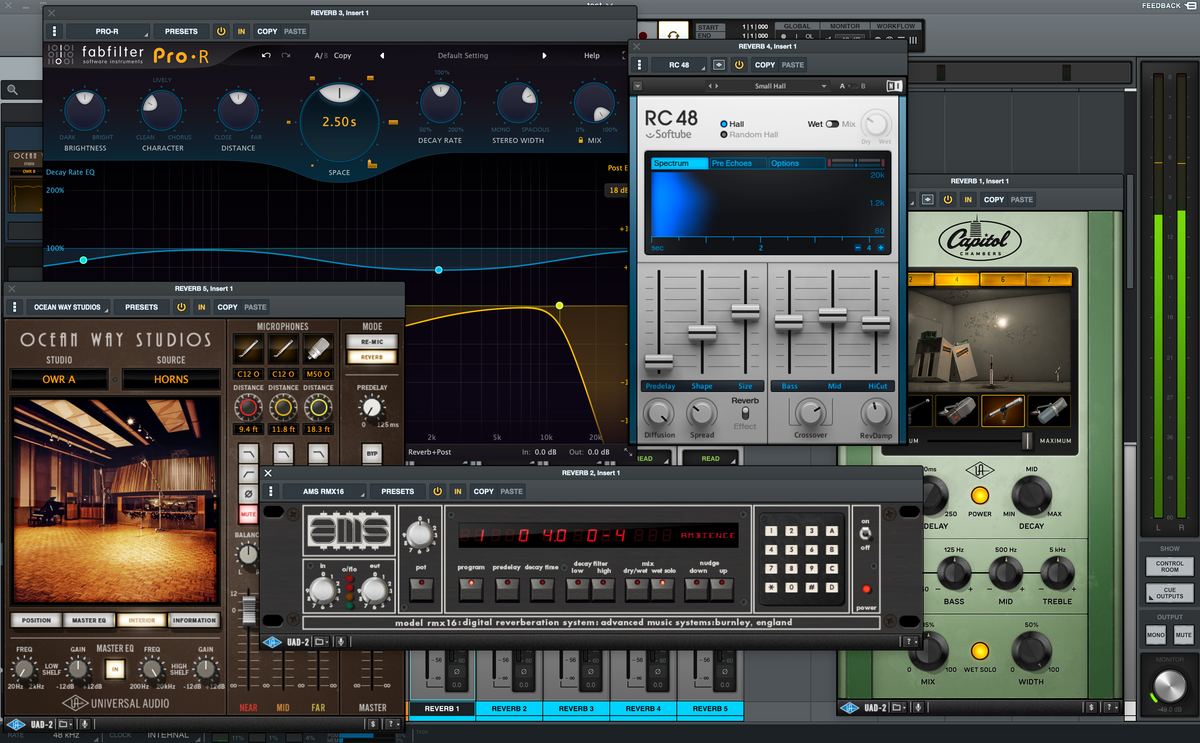Click SPACE decay time knob in Pro-R
This screenshot has height=743, width=1200.
pyautogui.click(x=338, y=121)
